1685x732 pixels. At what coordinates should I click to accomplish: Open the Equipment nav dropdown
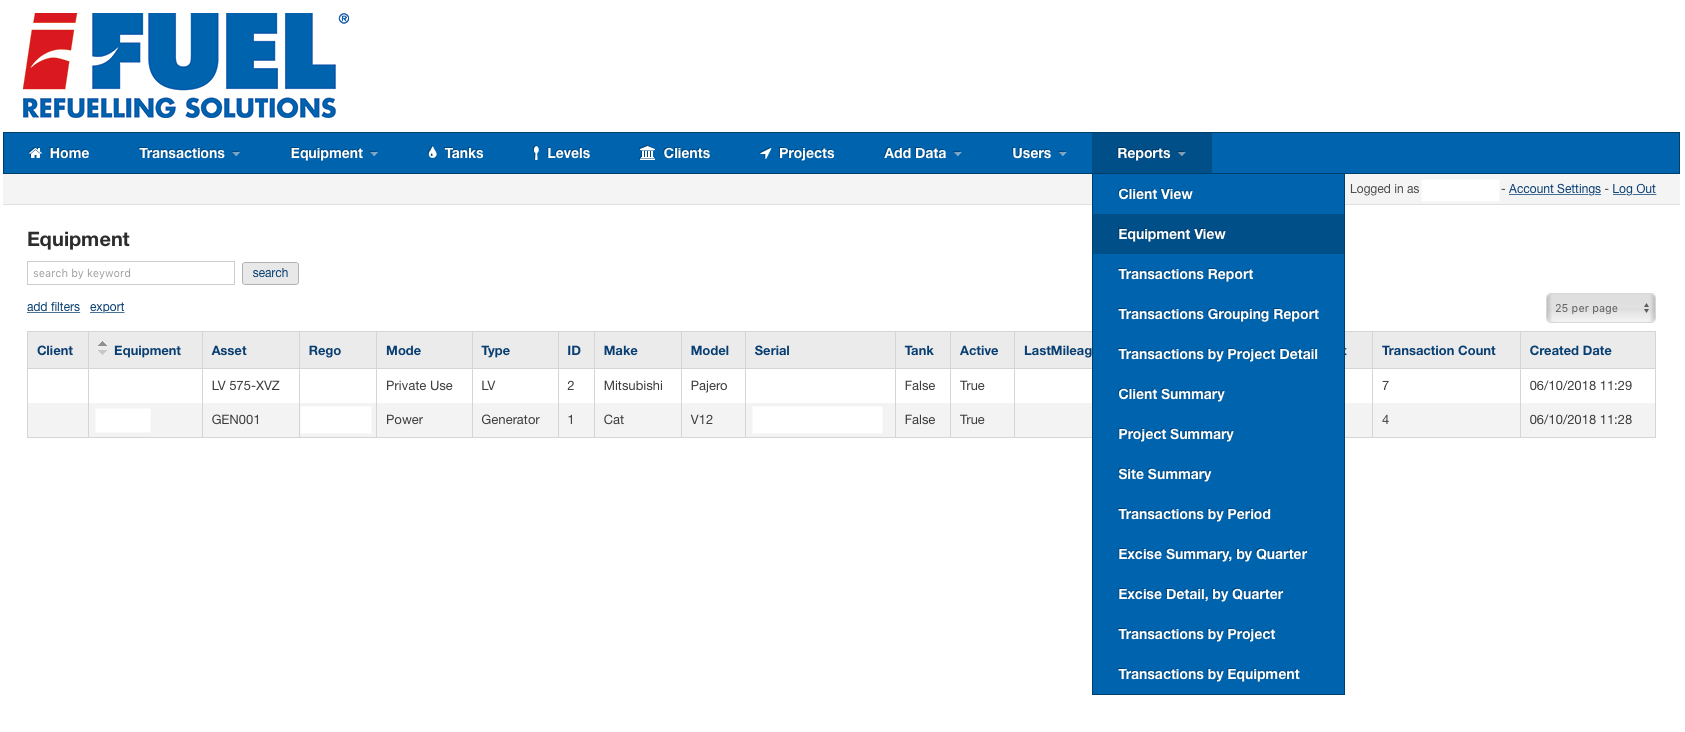pos(334,153)
